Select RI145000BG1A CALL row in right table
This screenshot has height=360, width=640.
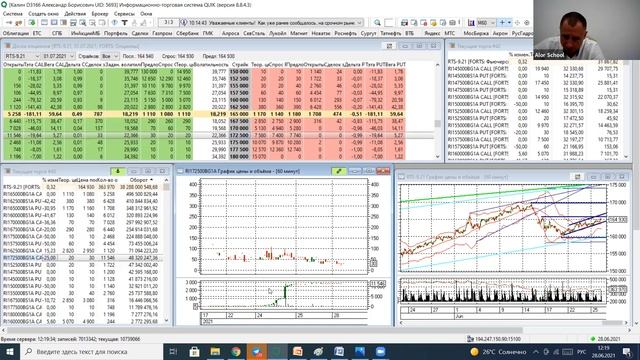coord(535,69)
